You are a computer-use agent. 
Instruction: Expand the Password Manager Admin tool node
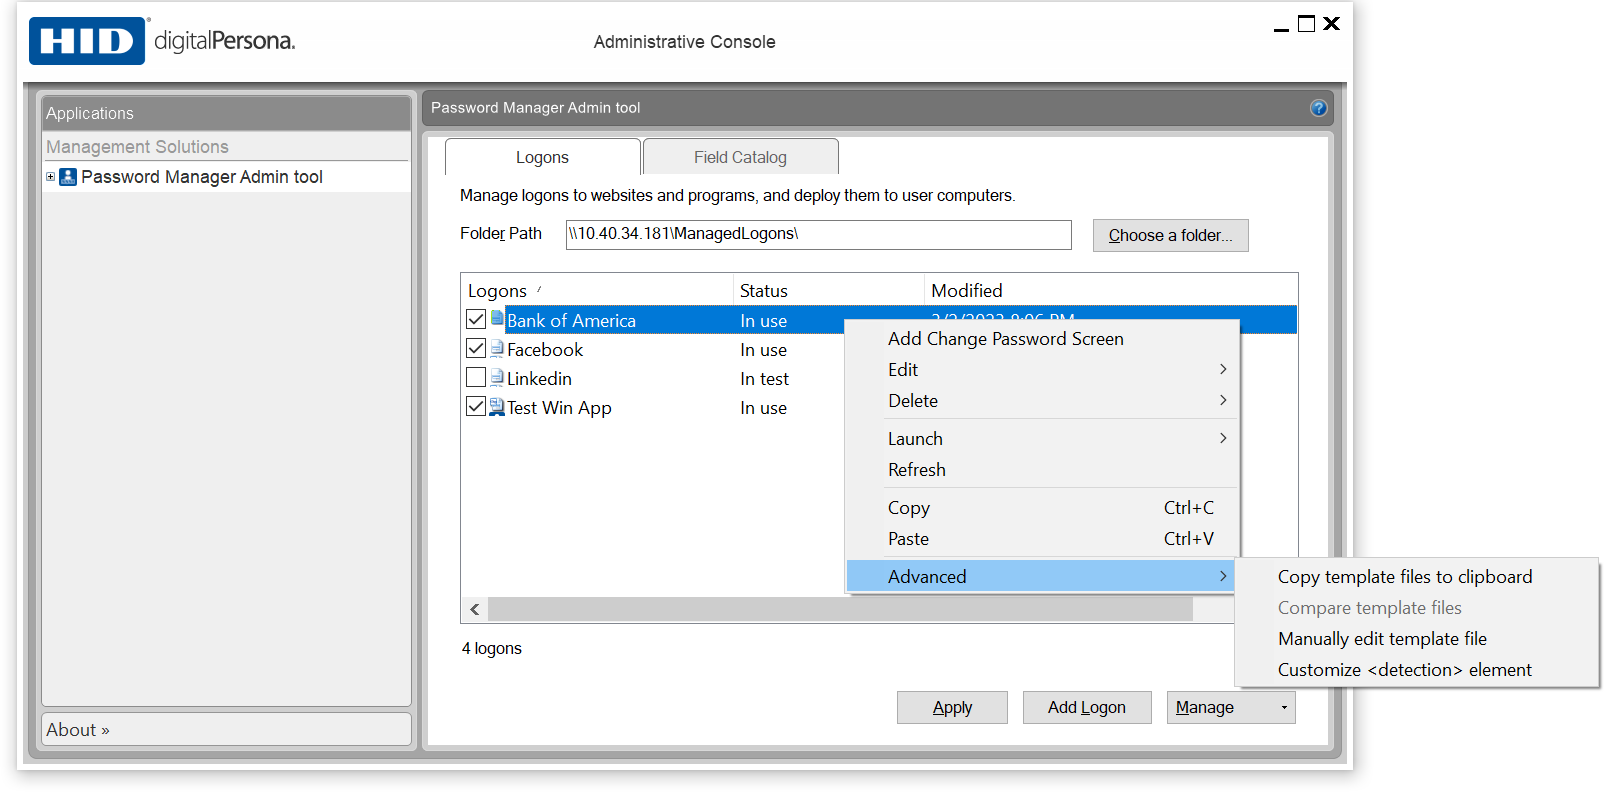coord(50,177)
